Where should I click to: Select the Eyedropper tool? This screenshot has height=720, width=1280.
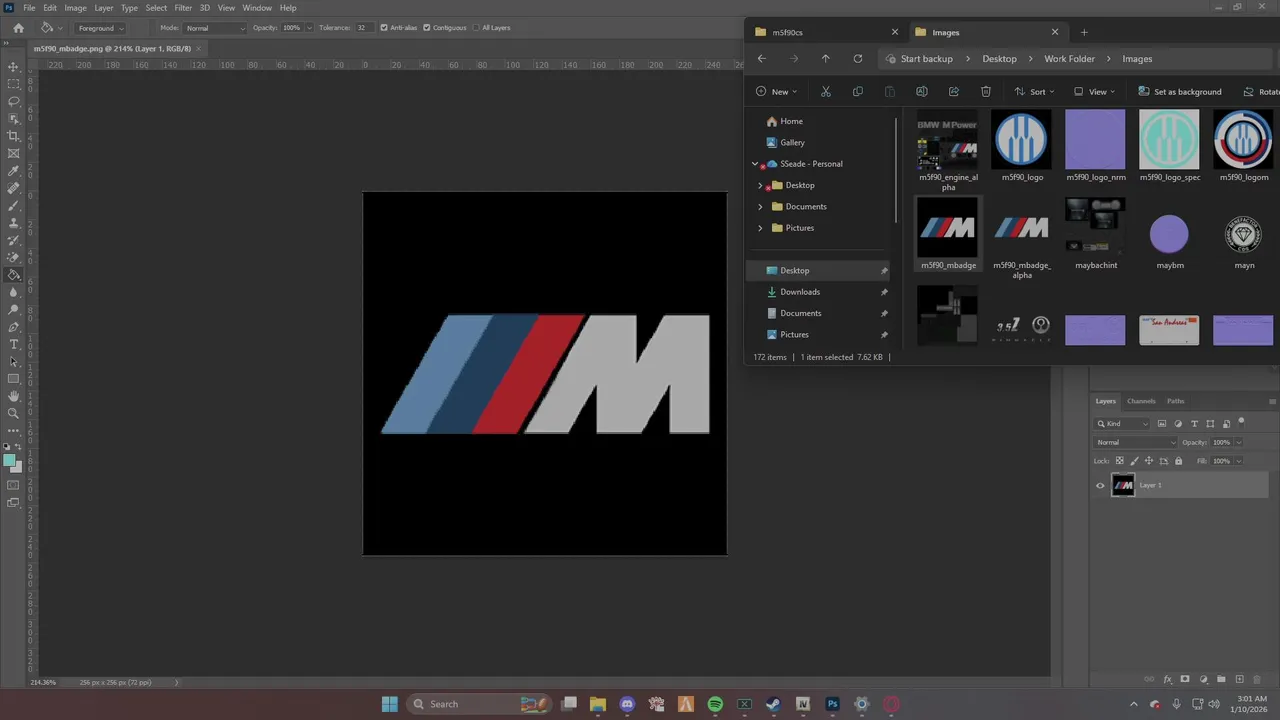[x=13, y=171]
